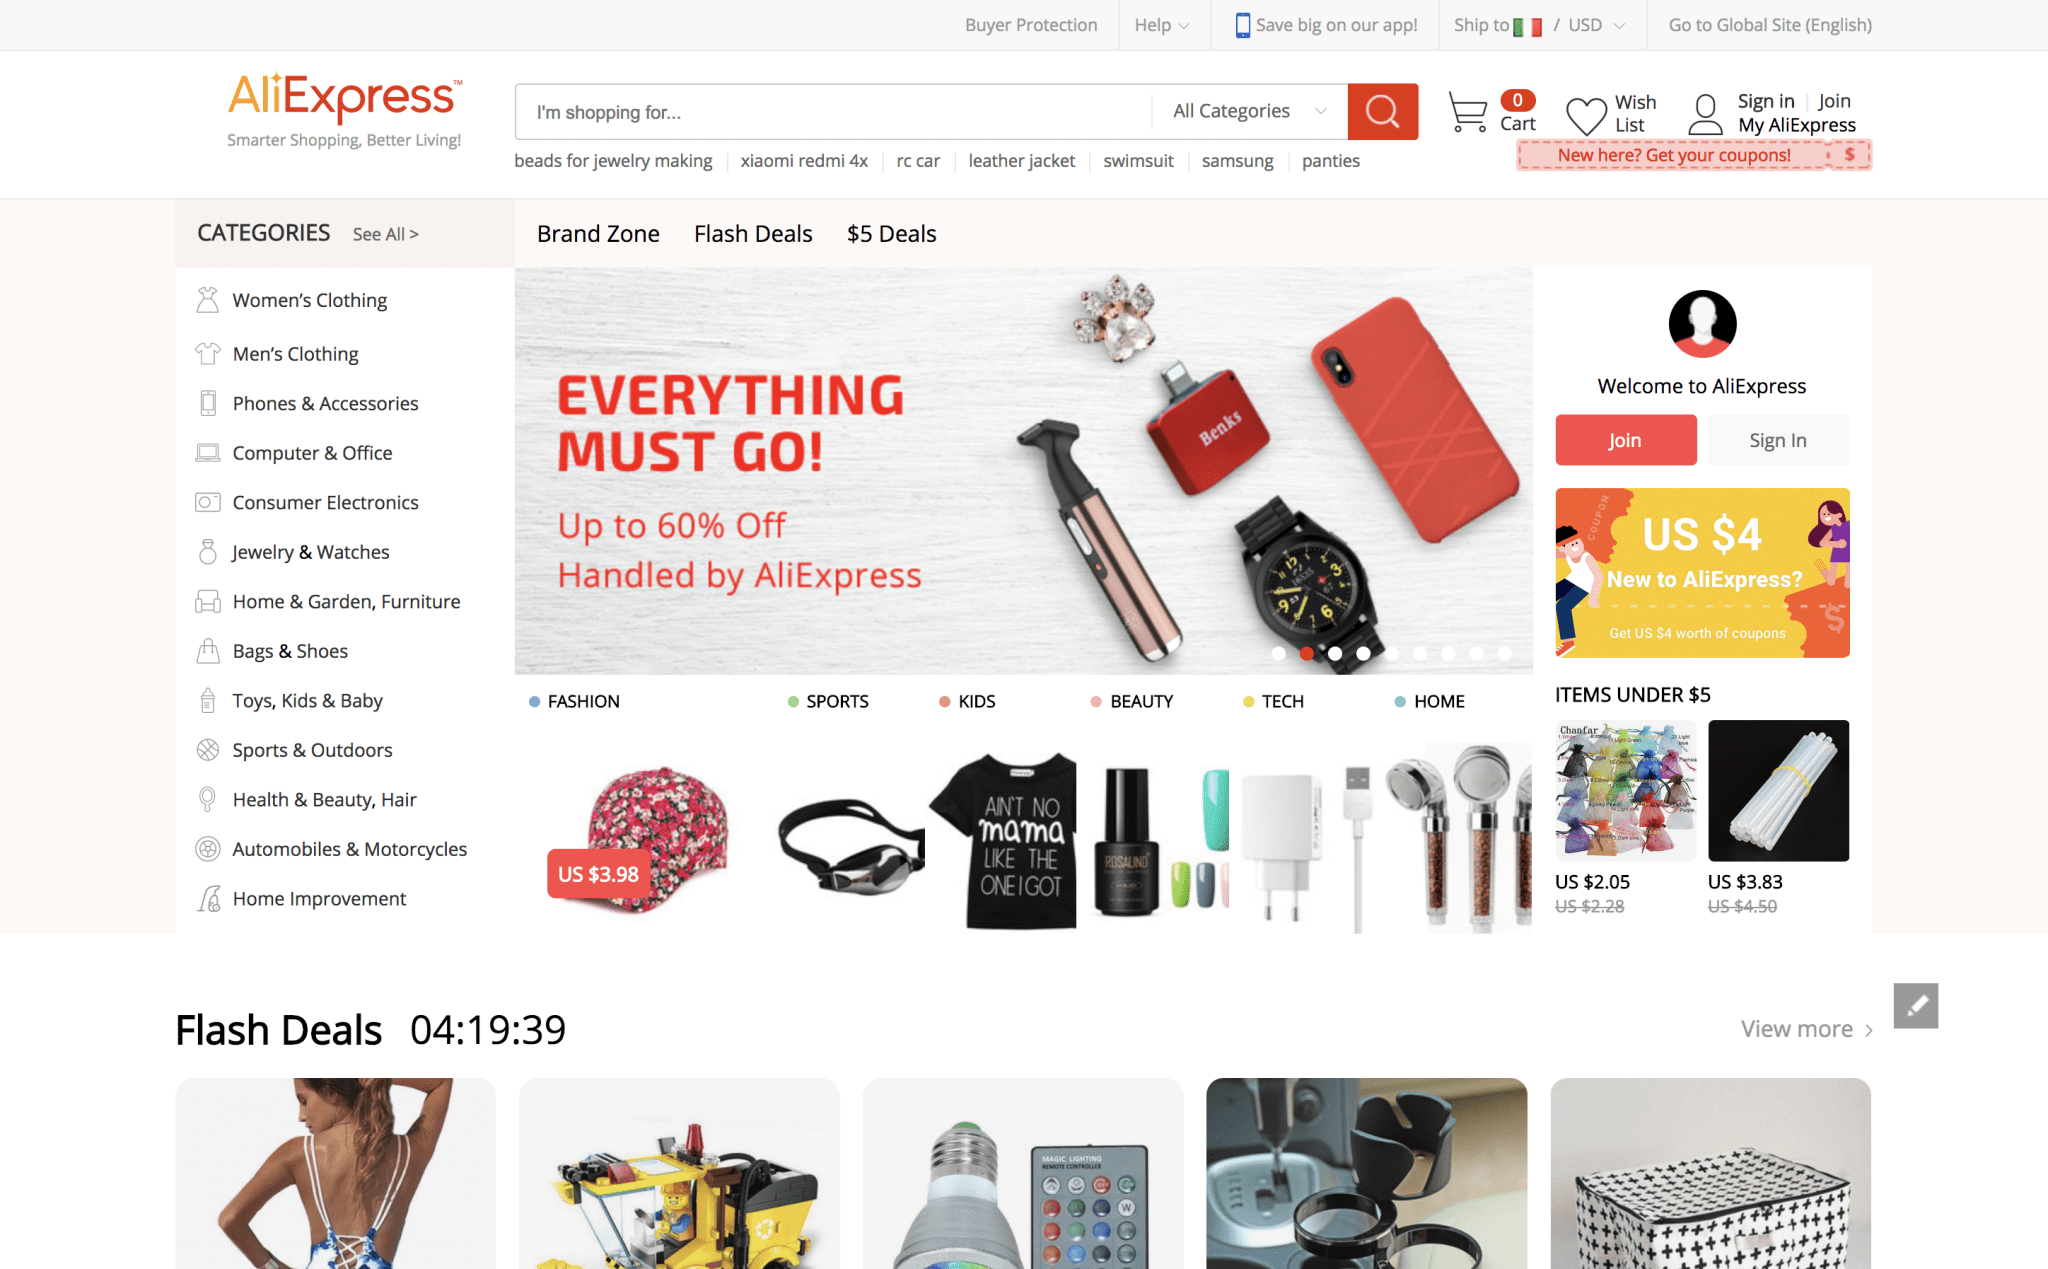Open the Brand Zone tab
Screen dimensions: 2048x1269
coord(598,233)
